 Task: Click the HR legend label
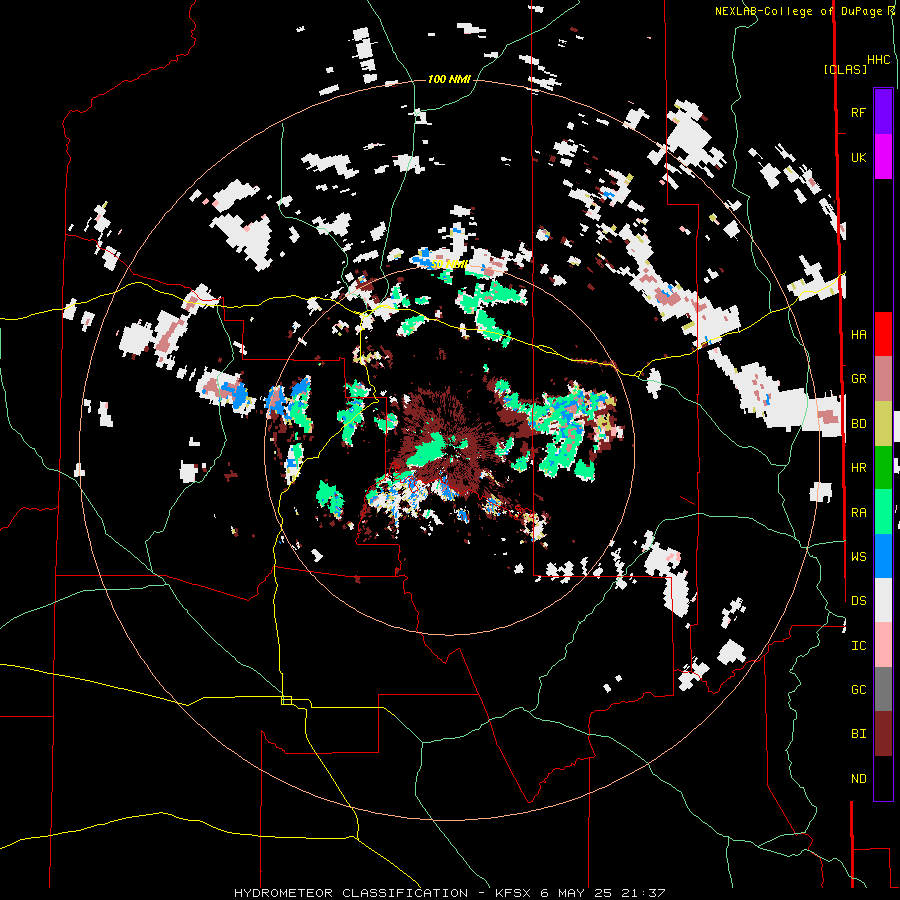(x=858, y=468)
